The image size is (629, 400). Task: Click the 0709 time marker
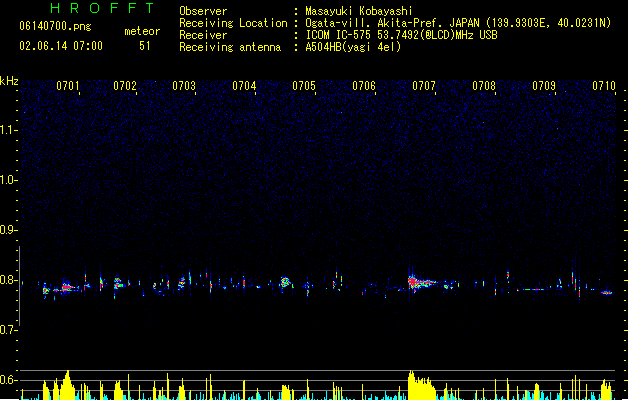pyautogui.click(x=544, y=86)
